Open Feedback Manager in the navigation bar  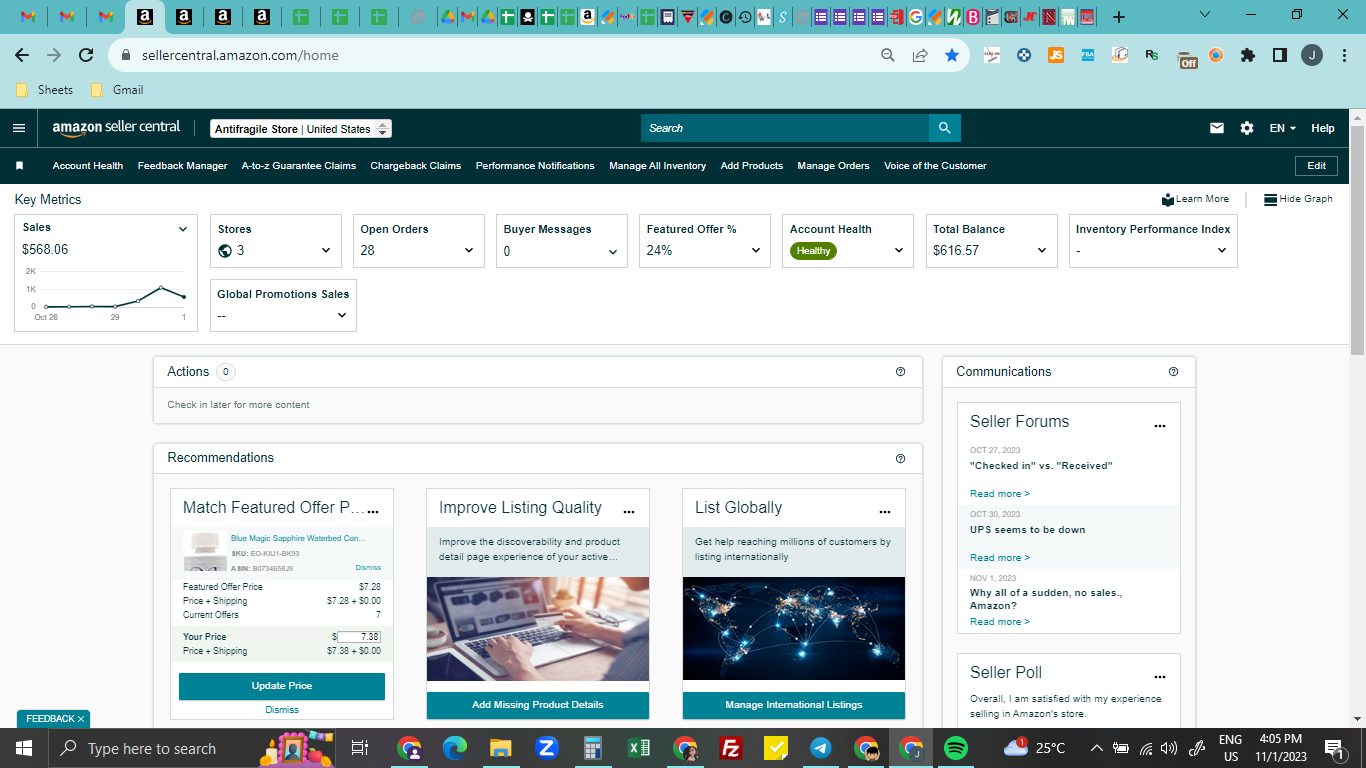tap(183, 166)
